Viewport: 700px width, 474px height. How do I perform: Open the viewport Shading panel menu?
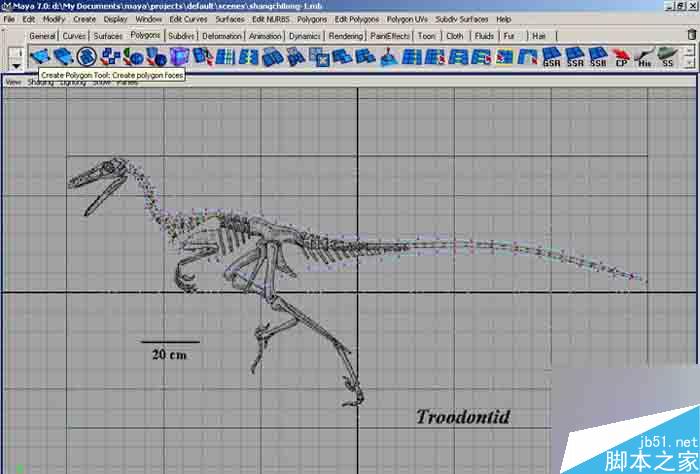tap(40, 83)
